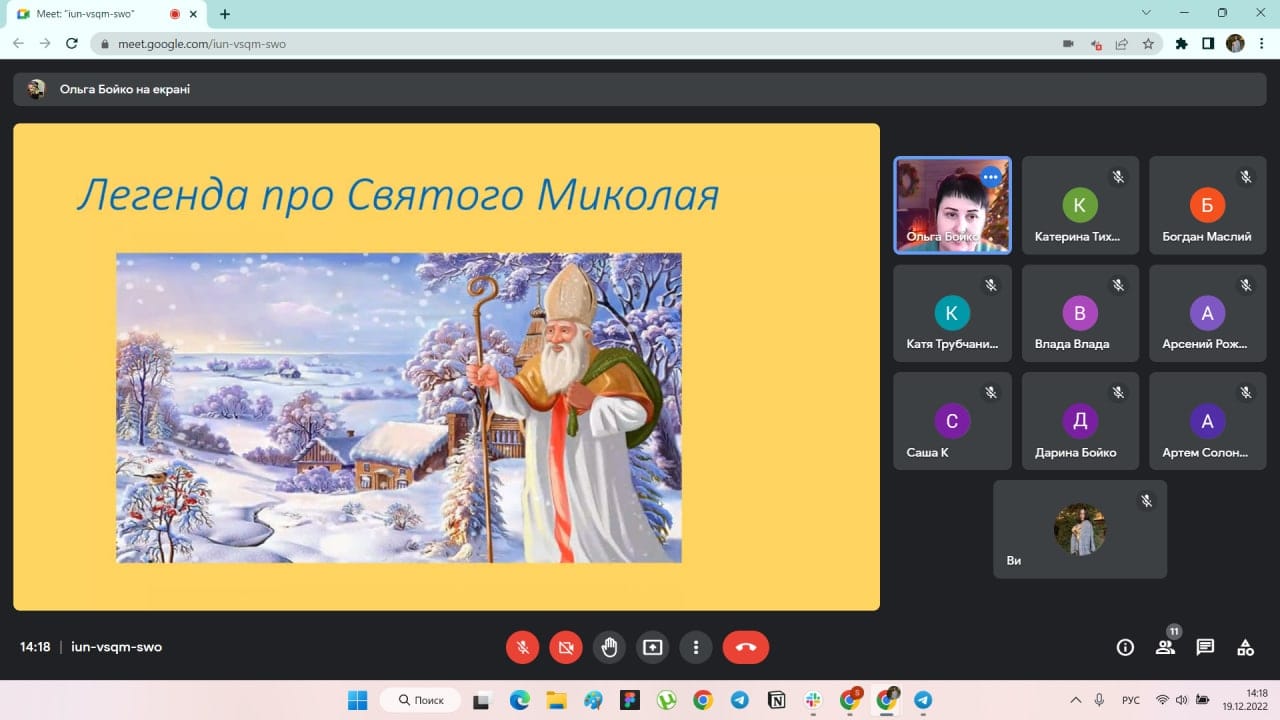Click the red leave call button
Screen dimensions: 1280x720
pyautogui.click(x=745, y=647)
